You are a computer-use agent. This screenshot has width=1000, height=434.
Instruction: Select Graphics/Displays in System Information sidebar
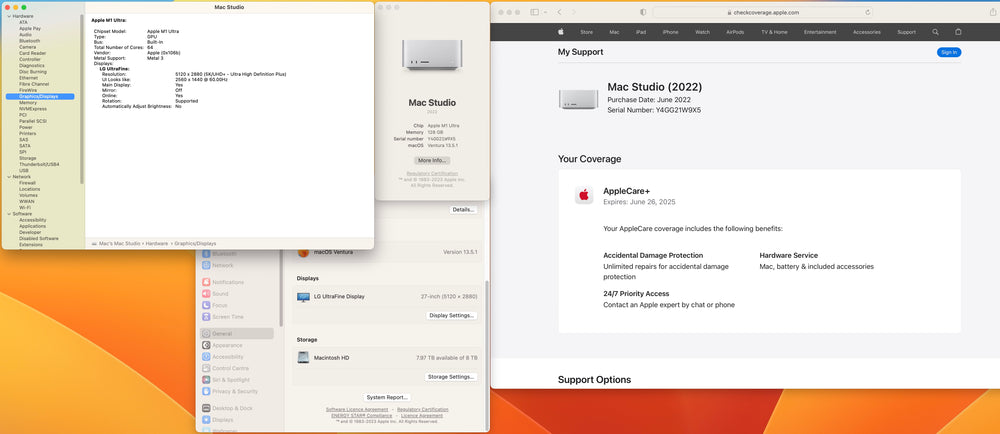click(40, 96)
